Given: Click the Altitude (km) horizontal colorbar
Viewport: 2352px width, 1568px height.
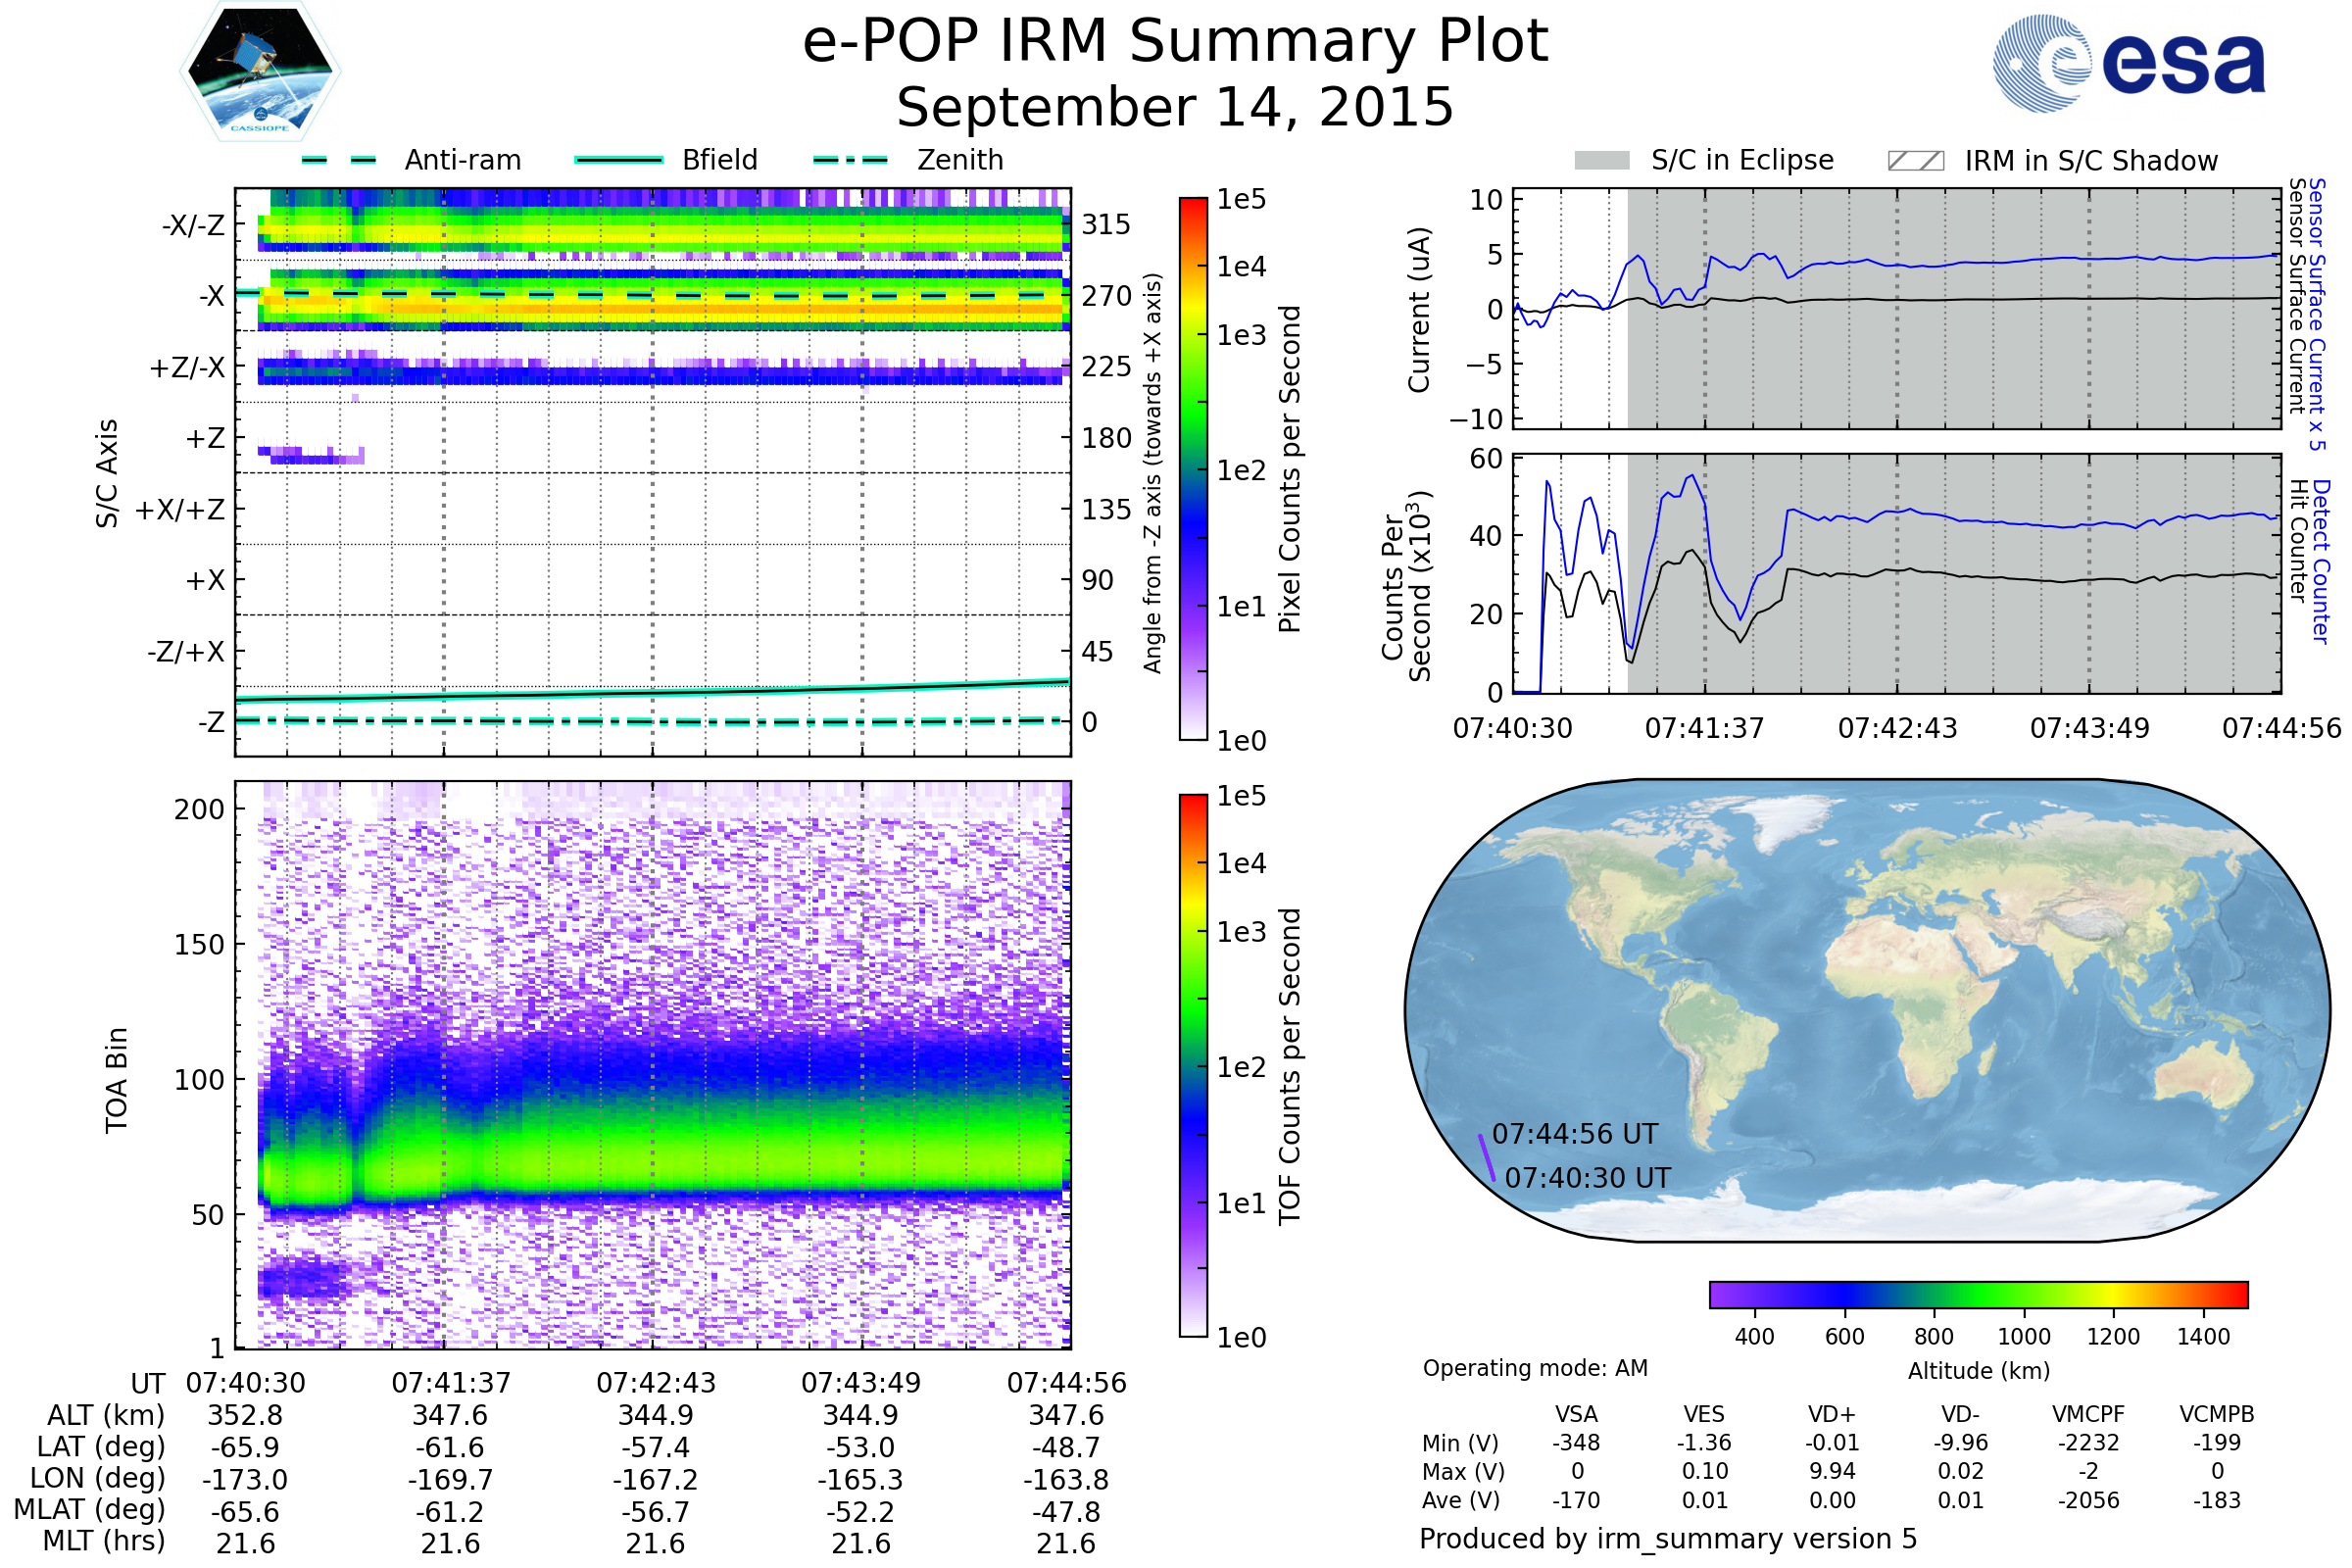Looking at the screenshot, I should [x=1978, y=1294].
